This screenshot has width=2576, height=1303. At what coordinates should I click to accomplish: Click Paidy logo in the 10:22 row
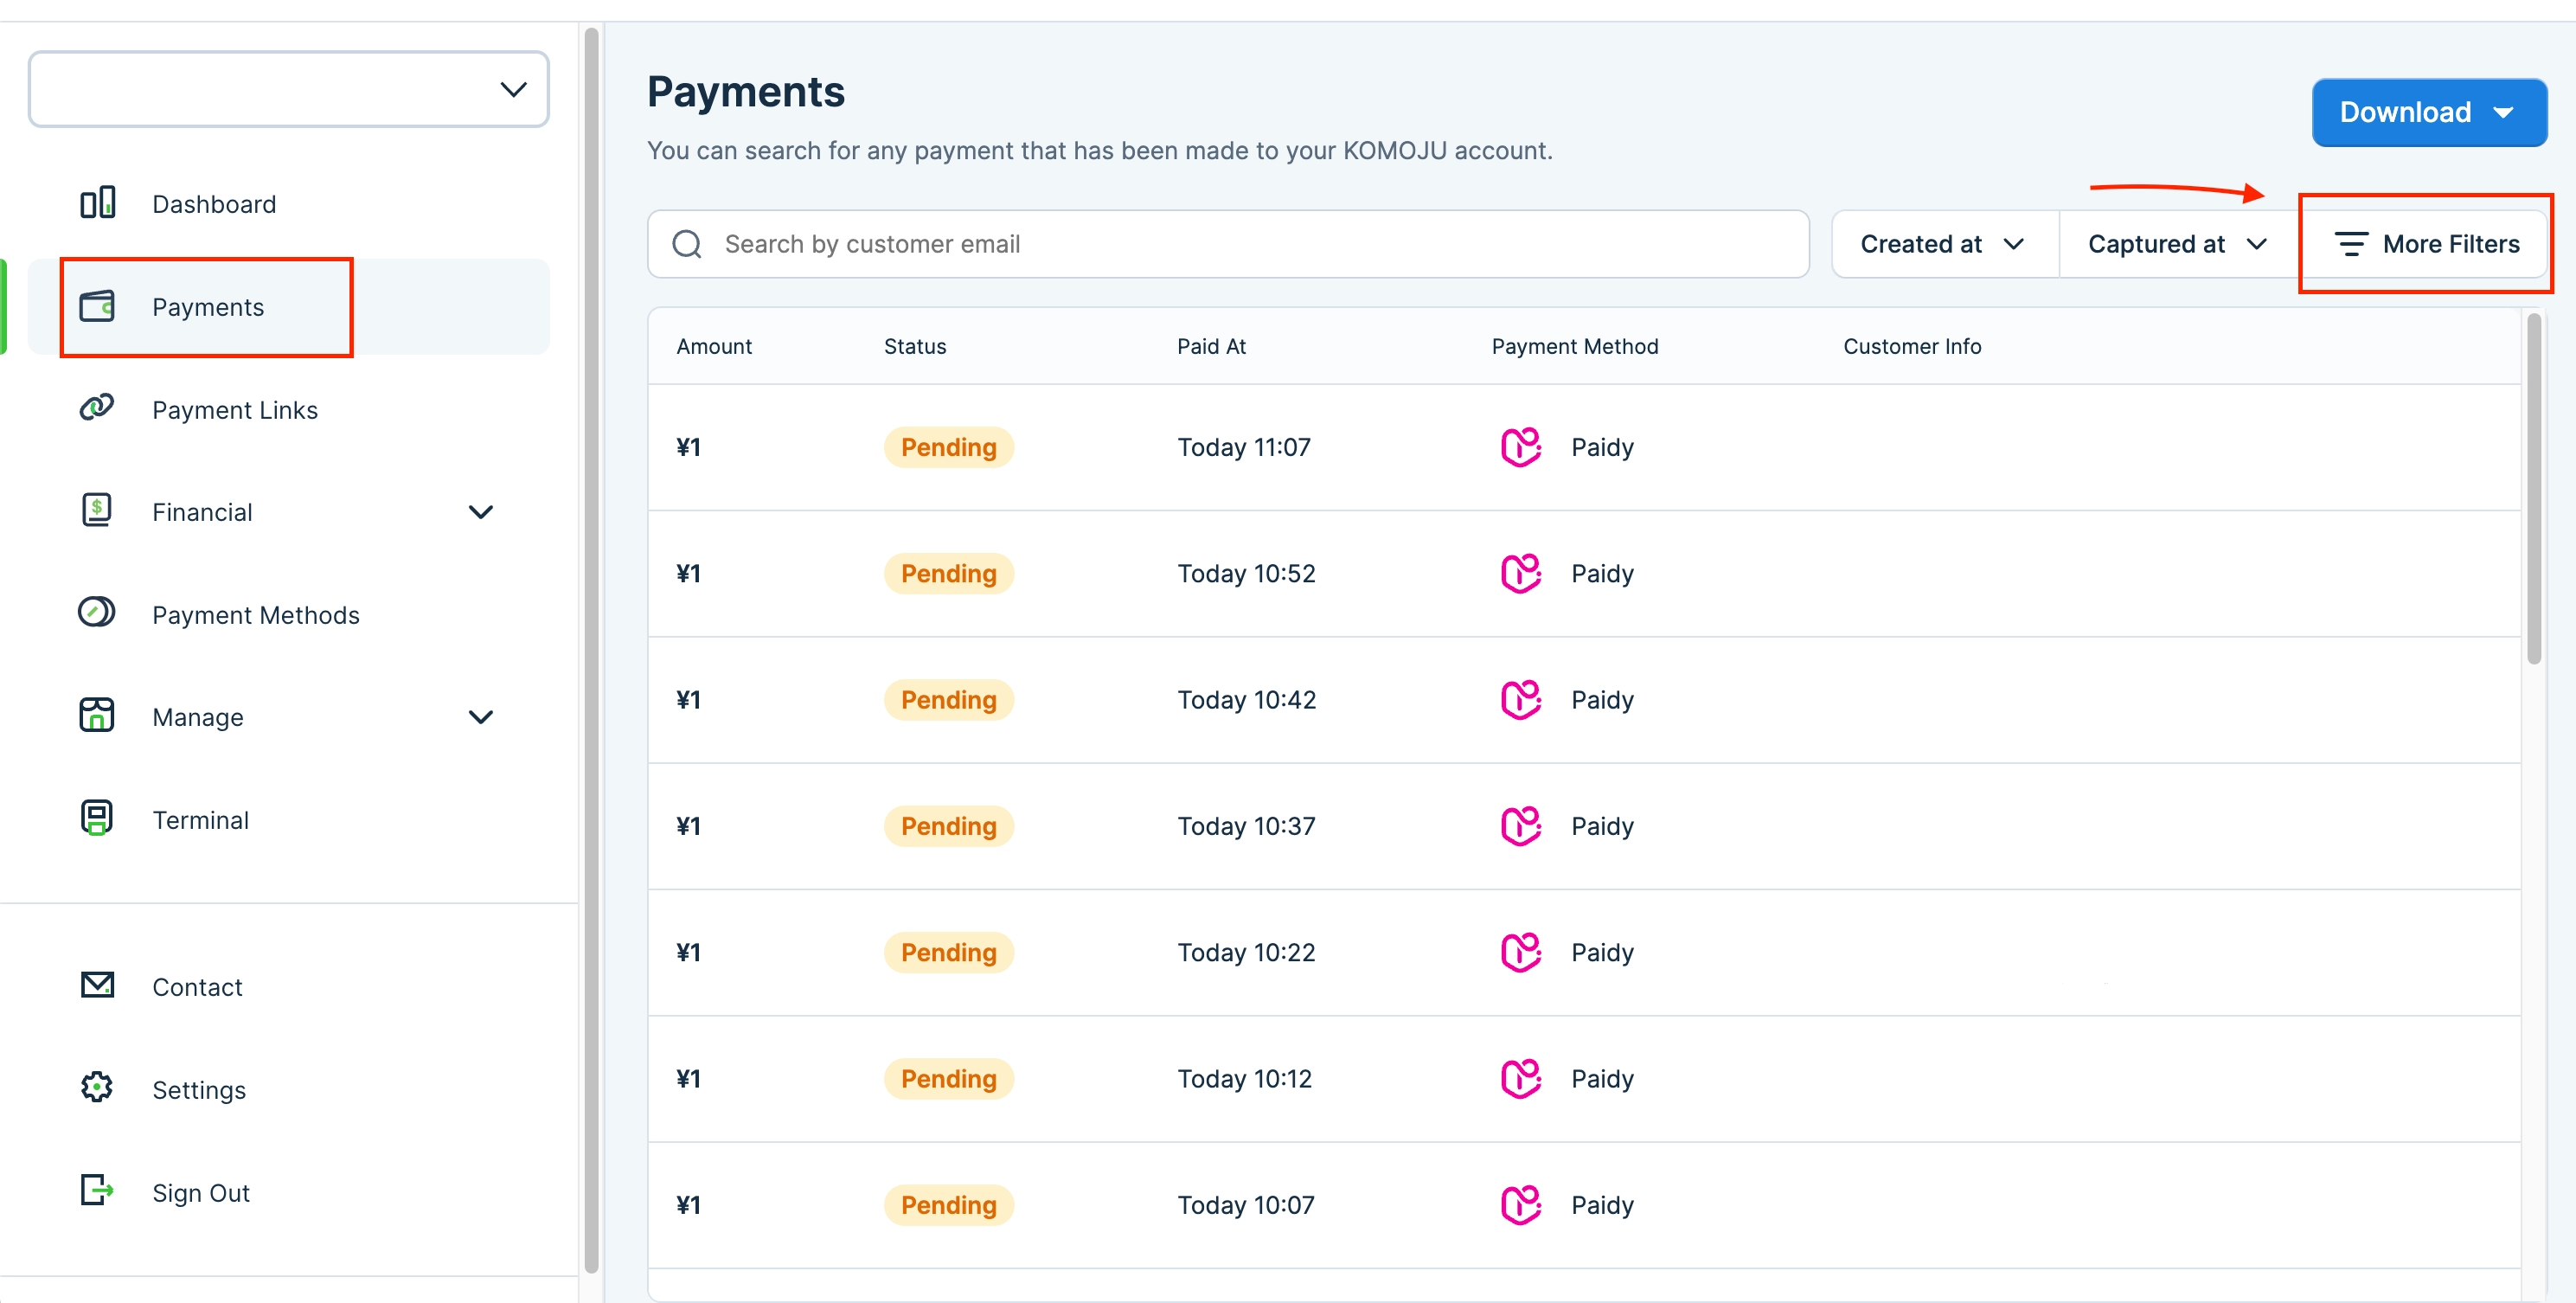[x=1521, y=952]
